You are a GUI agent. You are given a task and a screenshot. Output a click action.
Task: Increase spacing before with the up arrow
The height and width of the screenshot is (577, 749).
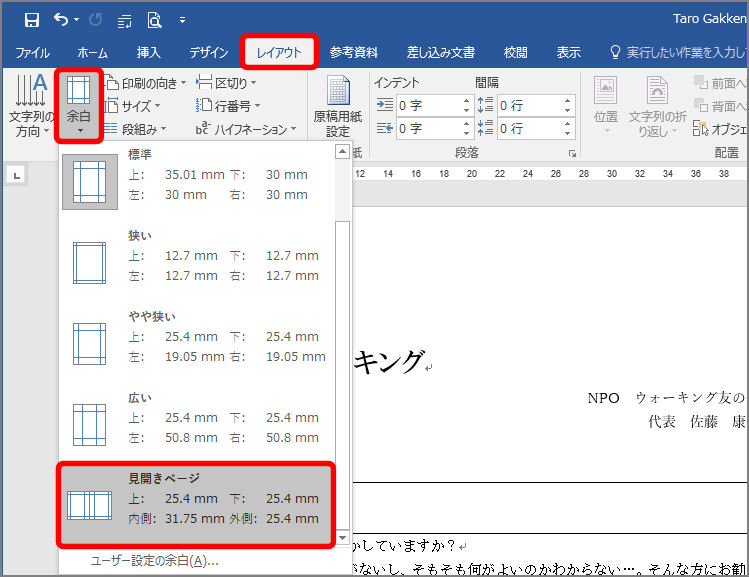click(x=567, y=101)
